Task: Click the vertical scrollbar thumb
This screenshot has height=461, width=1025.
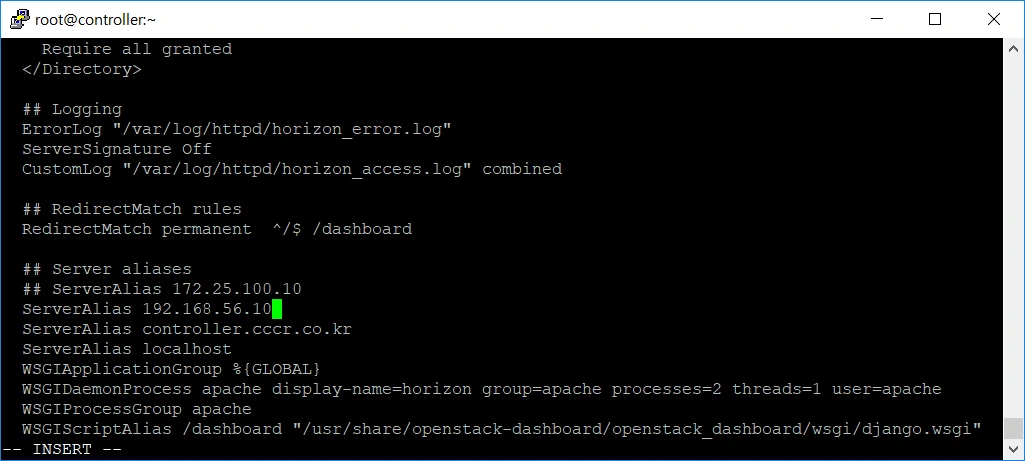Action: tap(1013, 428)
